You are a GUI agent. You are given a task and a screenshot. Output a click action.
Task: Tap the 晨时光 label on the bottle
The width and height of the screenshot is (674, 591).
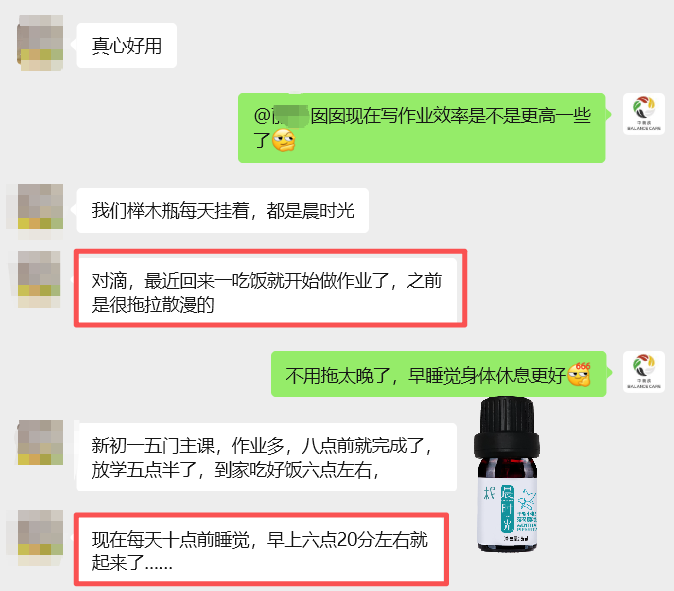coord(508,509)
